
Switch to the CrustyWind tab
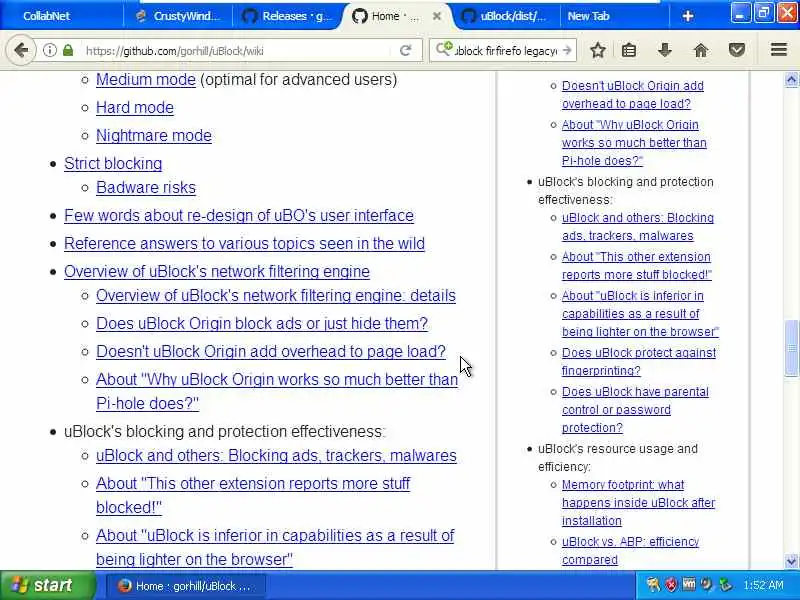(179, 16)
